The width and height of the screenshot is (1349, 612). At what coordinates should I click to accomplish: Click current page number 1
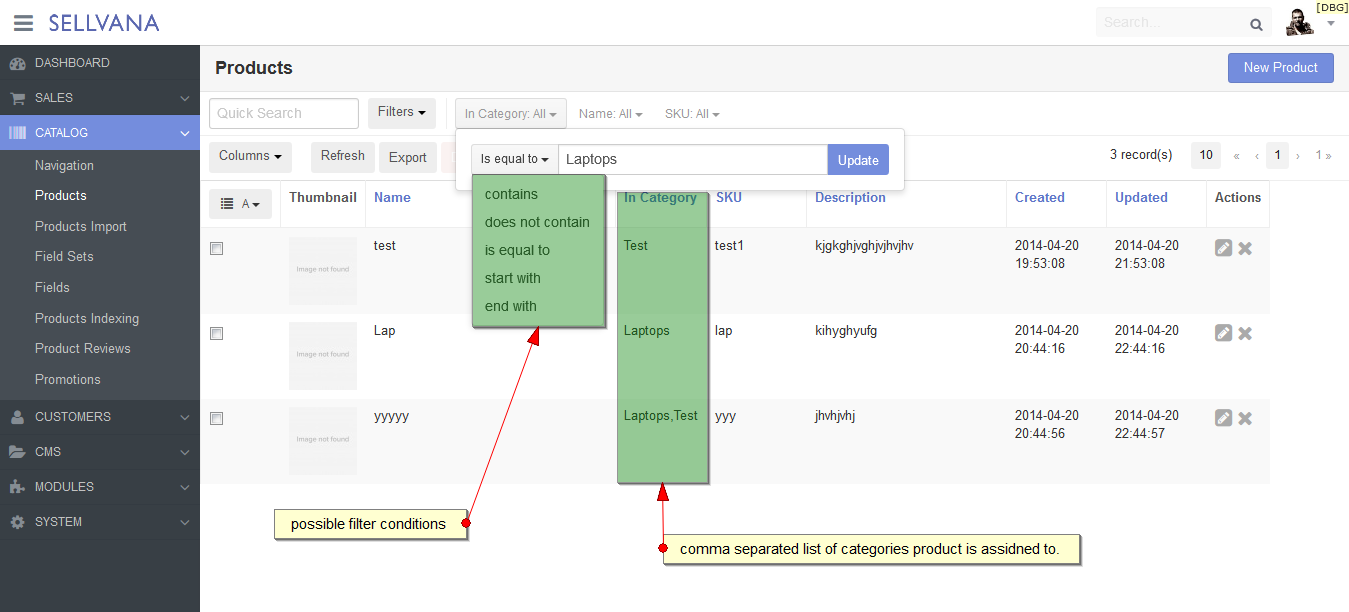pyautogui.click(x=1277, y=156)
